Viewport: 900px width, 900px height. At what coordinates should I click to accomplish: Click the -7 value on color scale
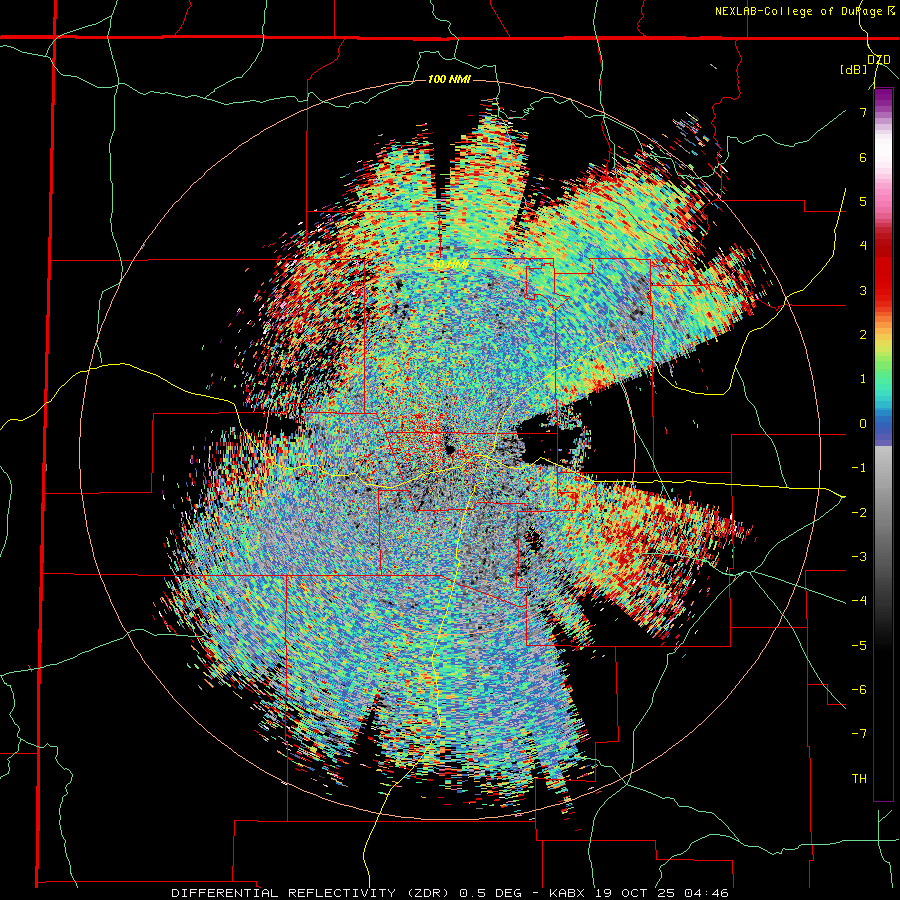click(x=859, y=734)
